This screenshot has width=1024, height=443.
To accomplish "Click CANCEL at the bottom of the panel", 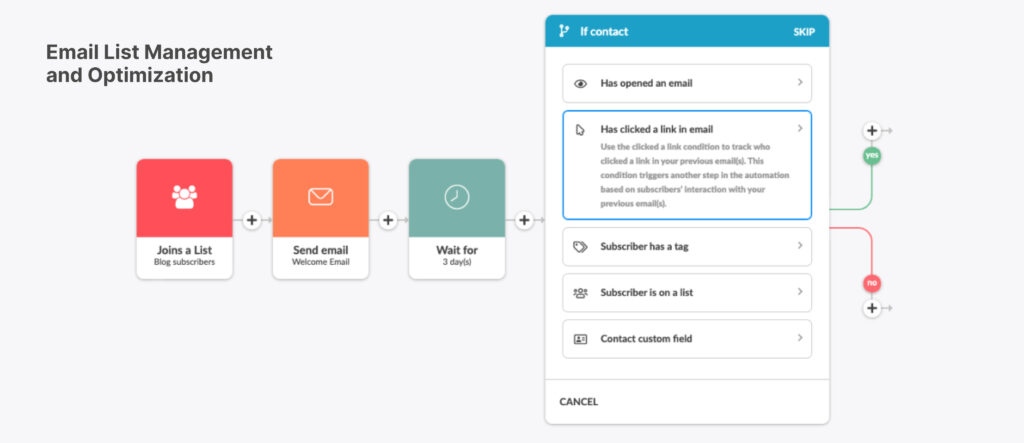I will (579, 402).
